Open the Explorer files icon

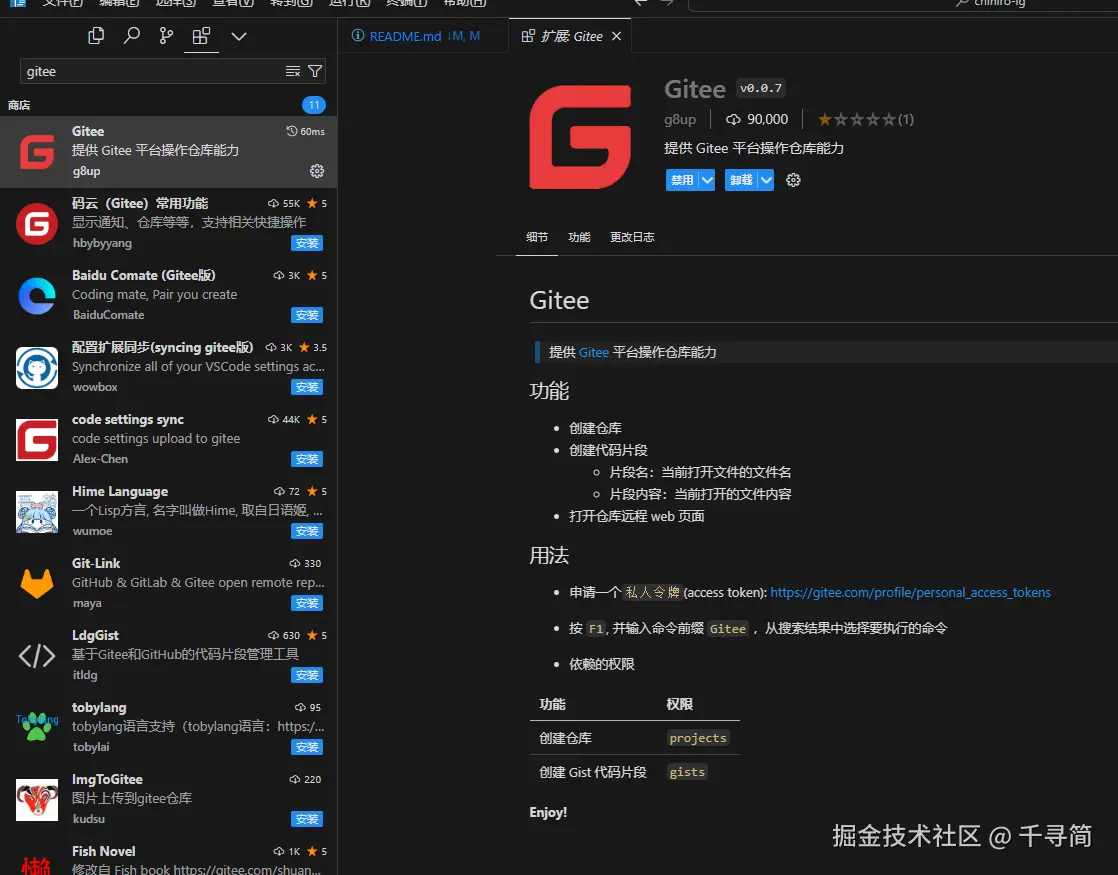point(96,36)
